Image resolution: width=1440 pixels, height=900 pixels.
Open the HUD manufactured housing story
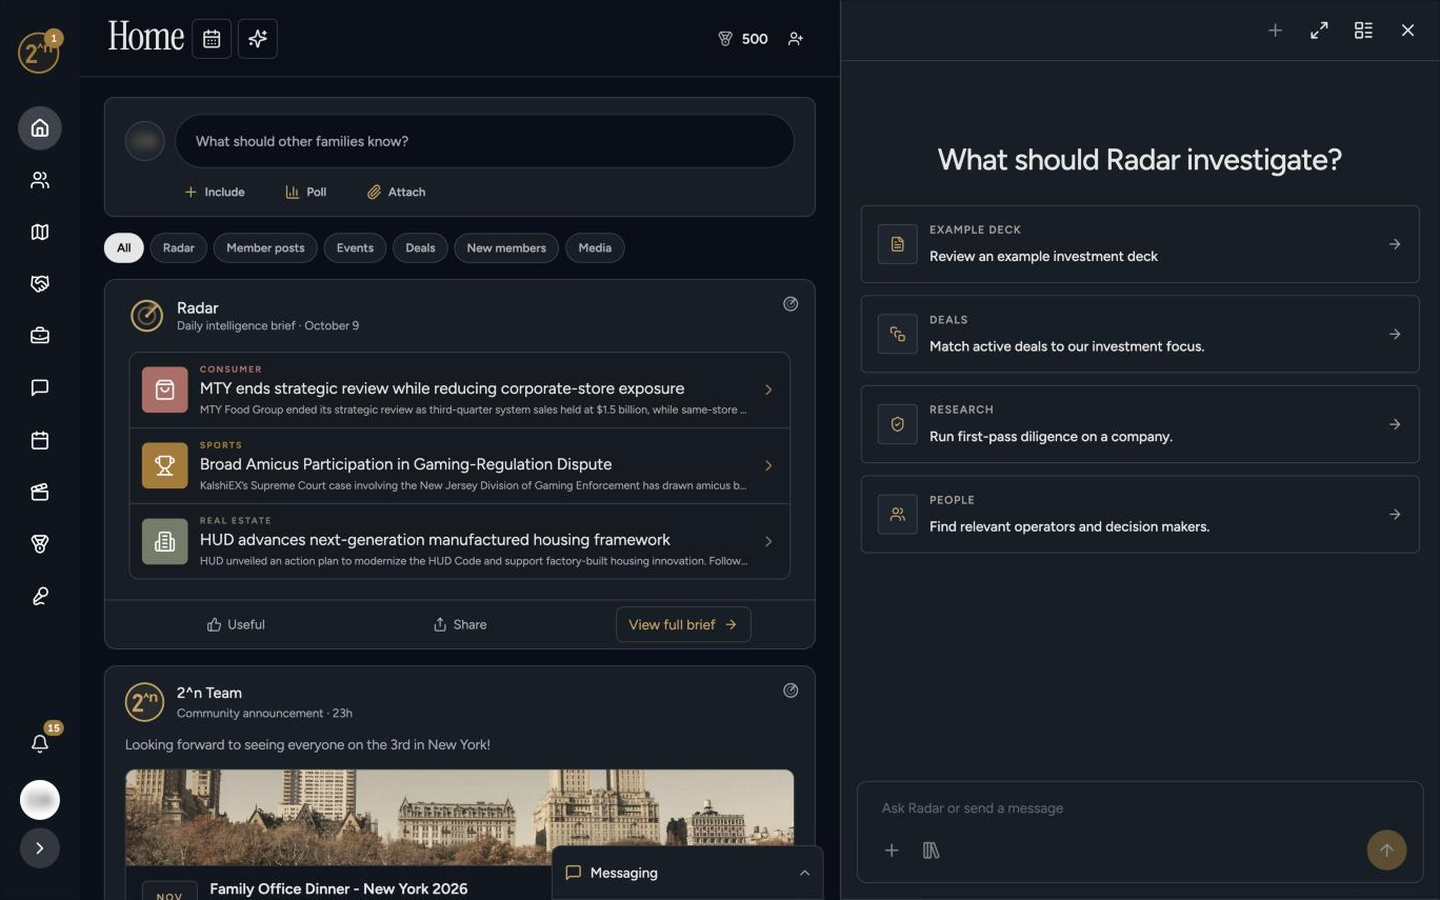[460, 541]
